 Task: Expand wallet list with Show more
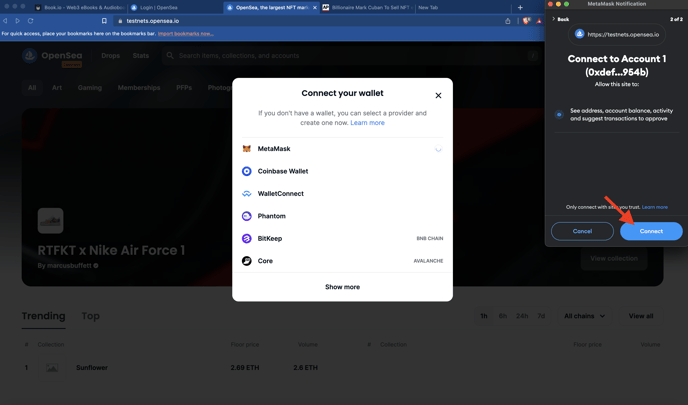pyautogui.click(x=342, y=287)
